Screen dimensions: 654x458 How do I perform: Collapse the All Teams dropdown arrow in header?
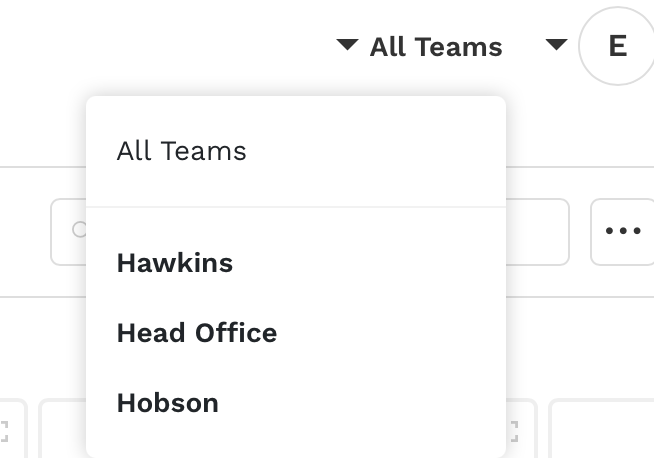click(347, 45)
